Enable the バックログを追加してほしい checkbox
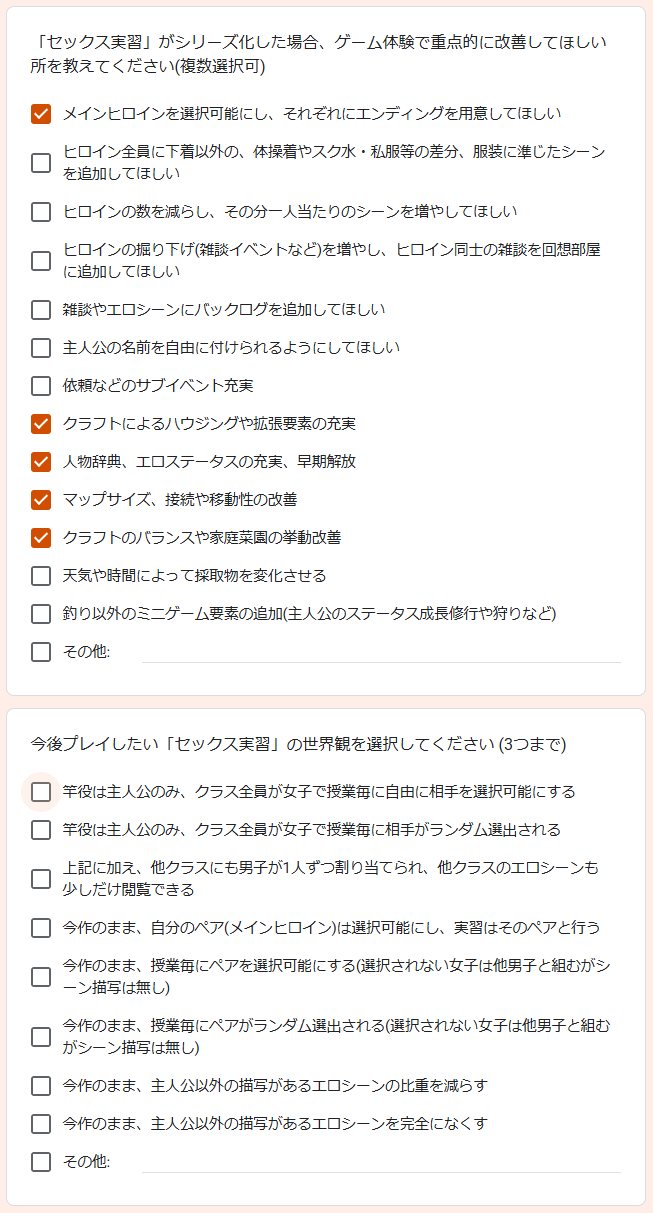The height and width of the screenshot is (1213, 653). pos(41,310)
